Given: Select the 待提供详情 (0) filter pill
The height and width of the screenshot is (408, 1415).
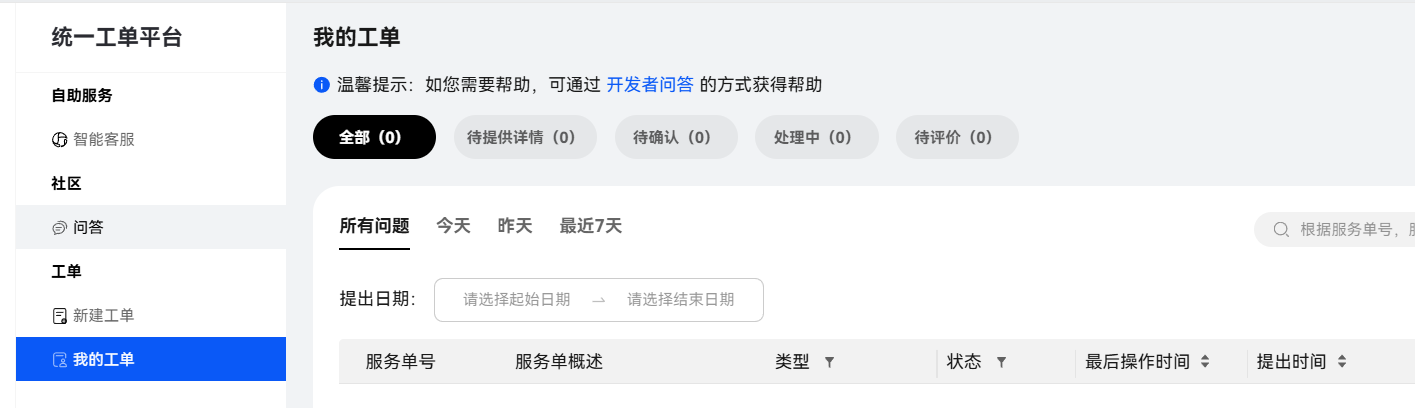Looking at the screenshot, I should point(525,137).
